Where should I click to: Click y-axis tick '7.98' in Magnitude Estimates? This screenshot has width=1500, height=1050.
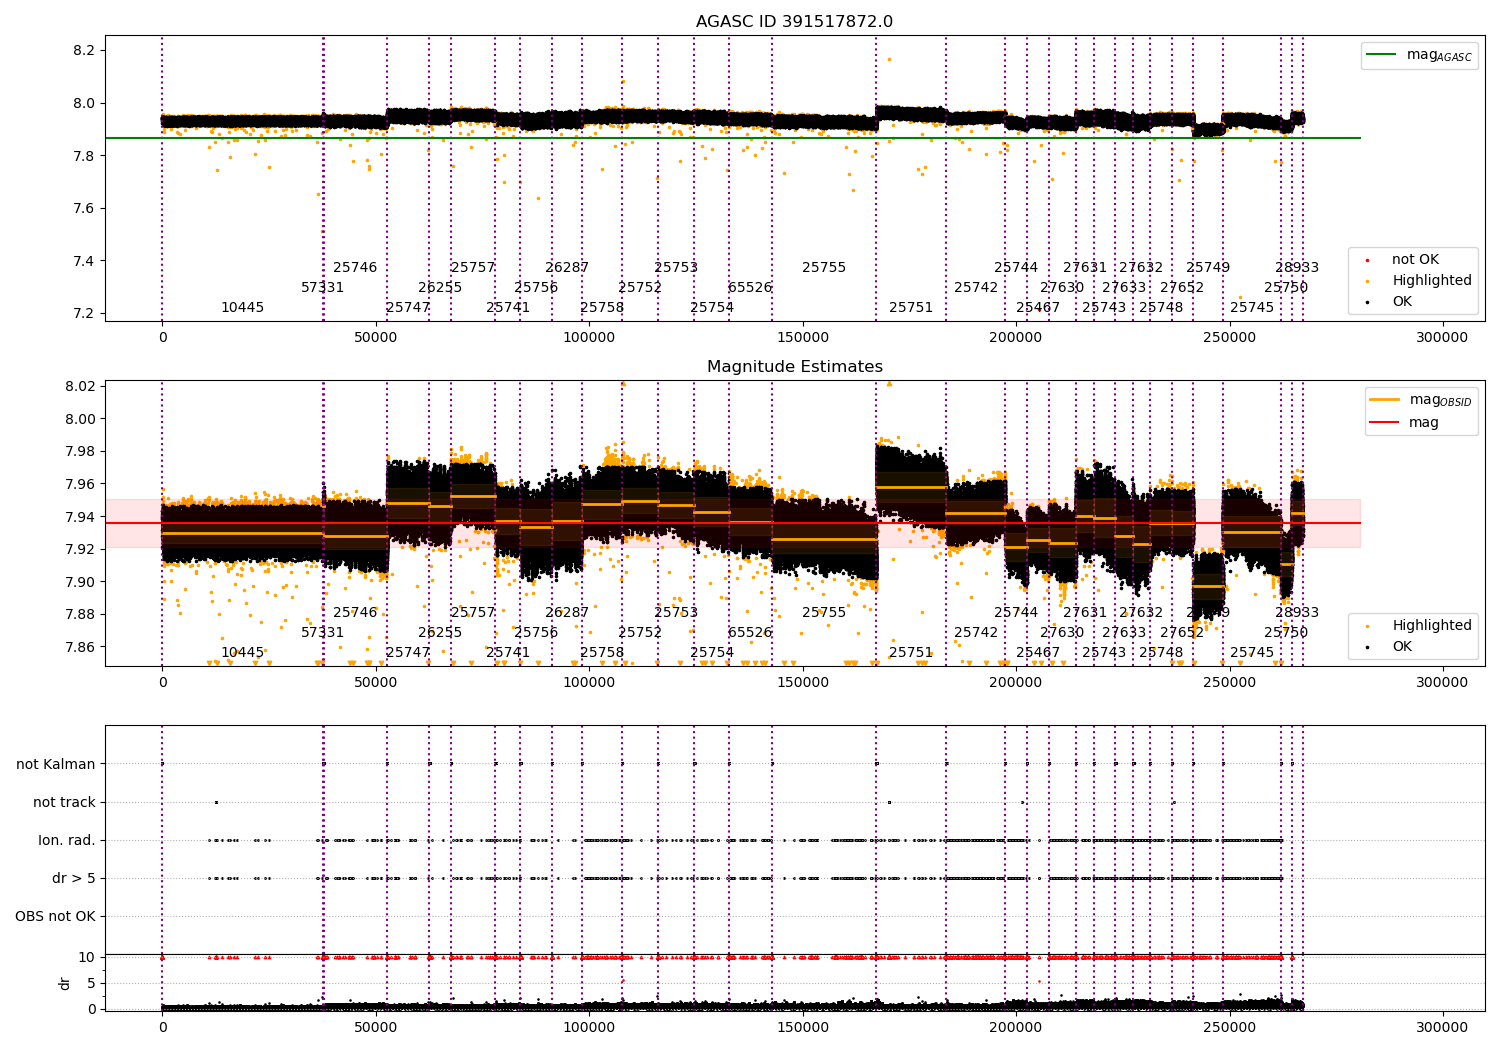point(80,452)
